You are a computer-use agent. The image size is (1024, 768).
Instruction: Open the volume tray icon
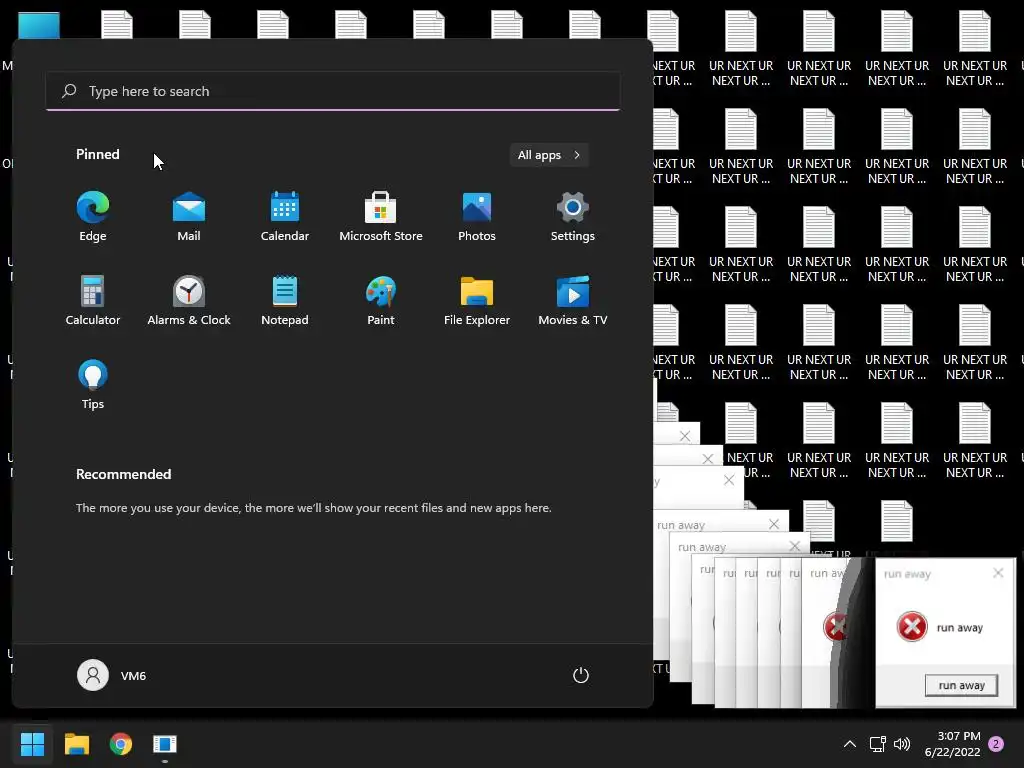pos(902,744)
